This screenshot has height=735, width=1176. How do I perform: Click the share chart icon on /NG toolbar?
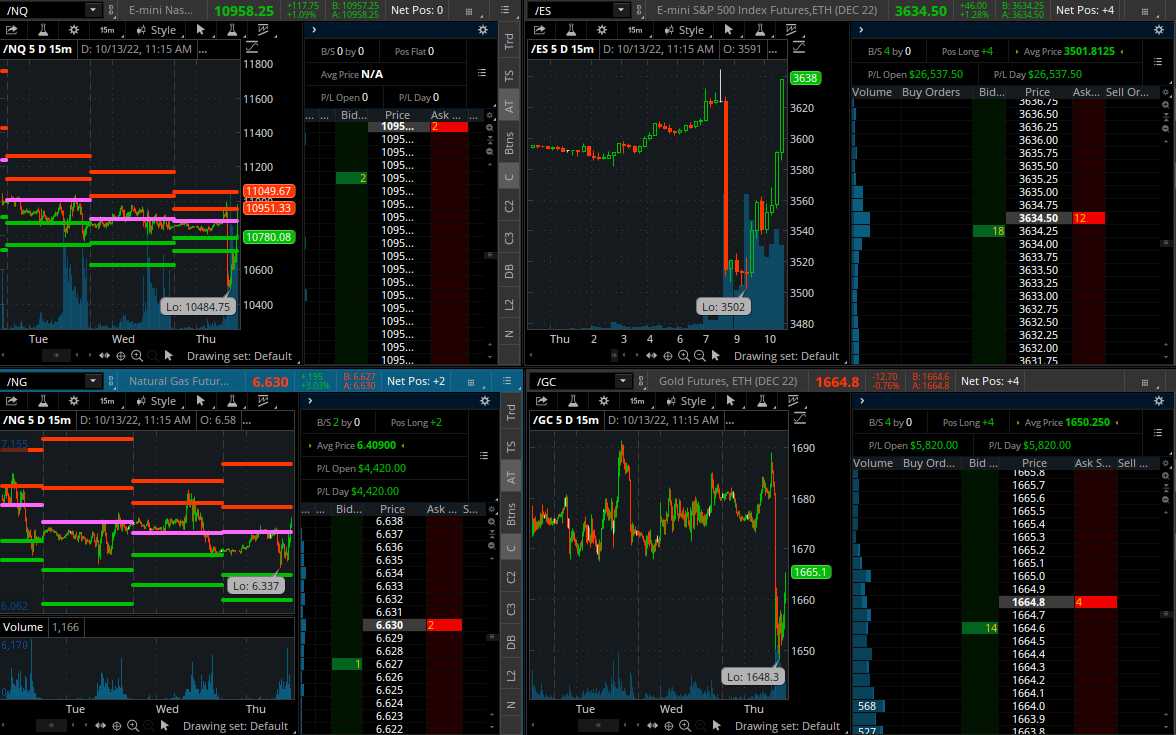click(13, 400)
